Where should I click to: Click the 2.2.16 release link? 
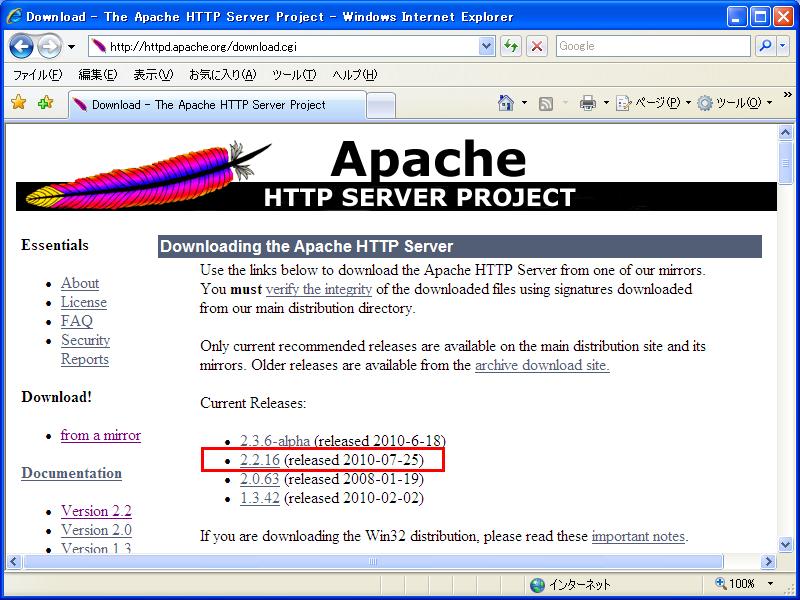point(260,460)
